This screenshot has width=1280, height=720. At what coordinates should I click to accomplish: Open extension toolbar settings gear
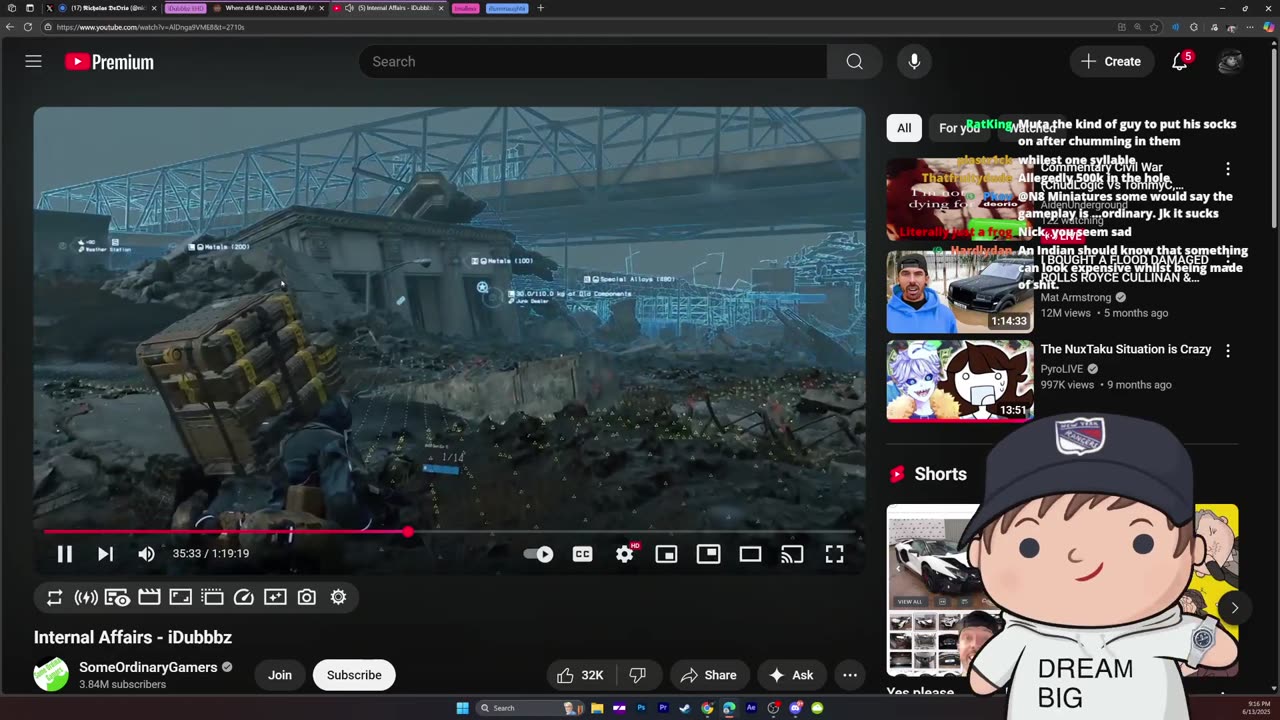[x=338, y=597]
